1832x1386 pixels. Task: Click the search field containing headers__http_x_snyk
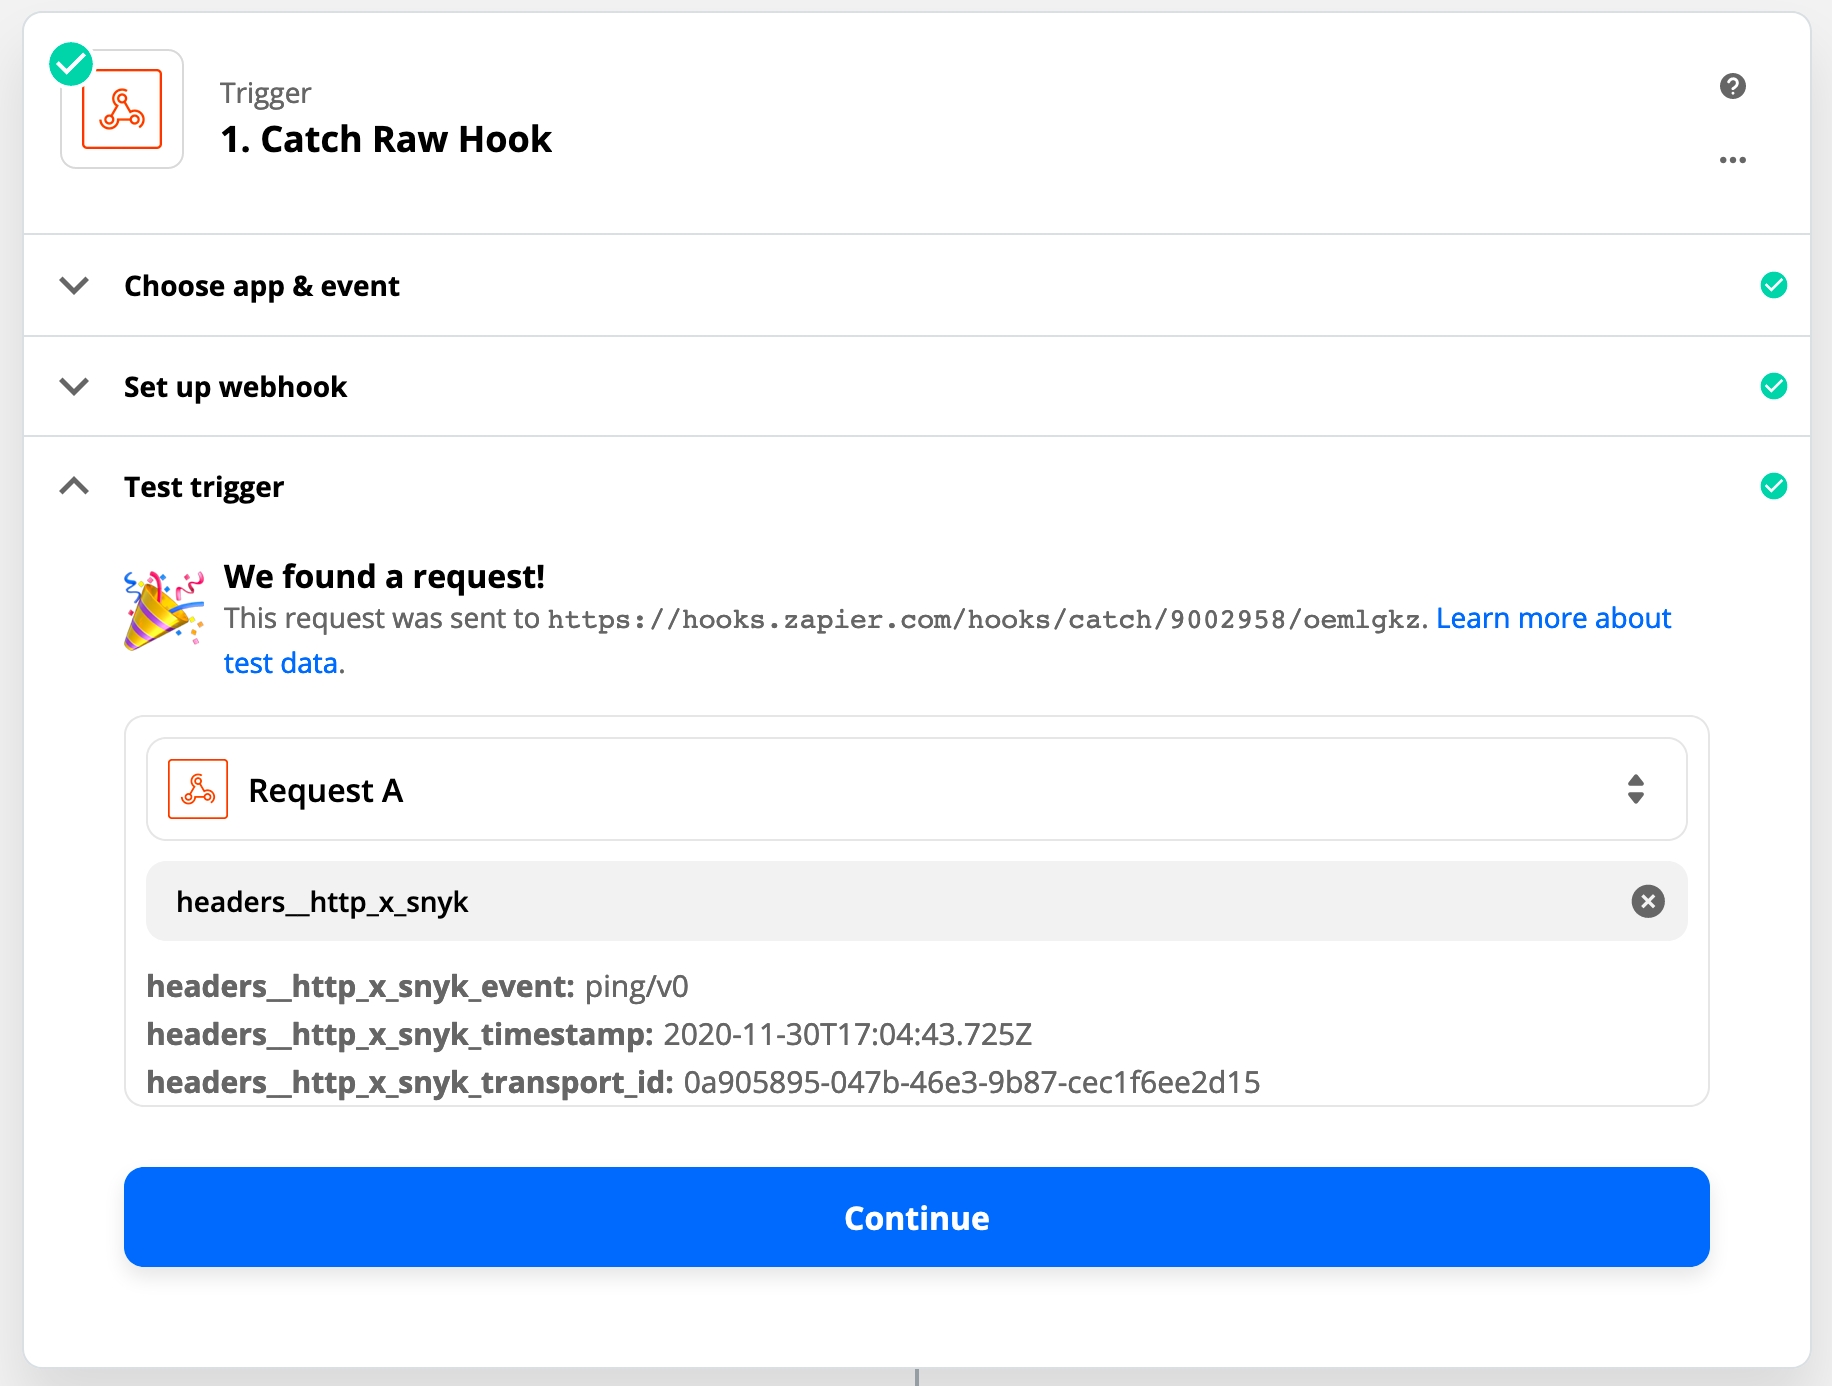click(x=880, y=901)
